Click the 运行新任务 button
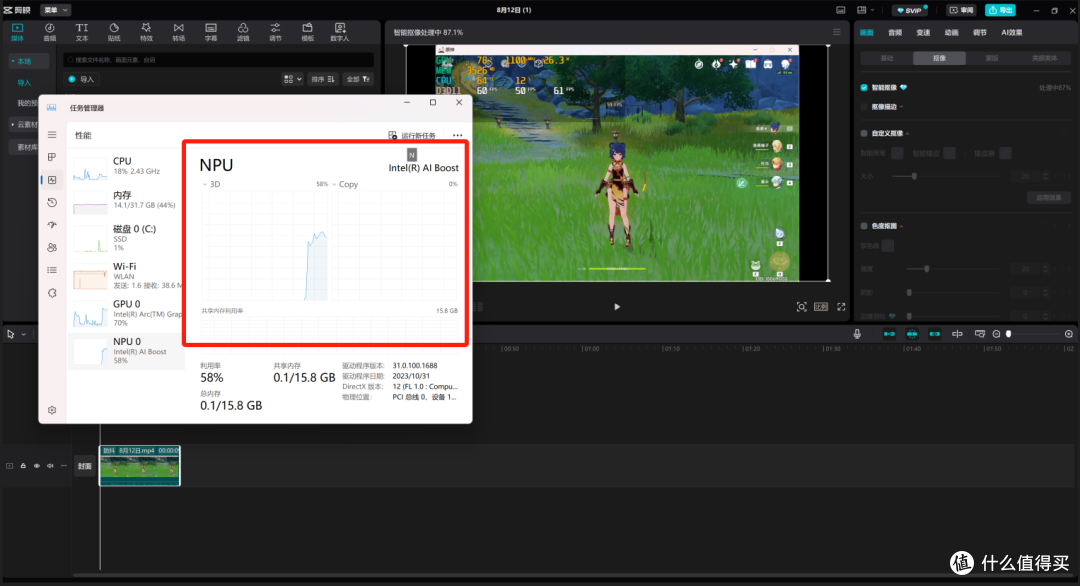1080x586 pixels. coord(412,135)
